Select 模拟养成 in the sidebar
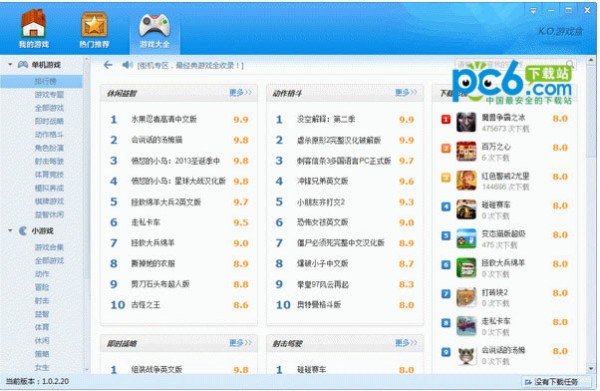 [49, 188]
